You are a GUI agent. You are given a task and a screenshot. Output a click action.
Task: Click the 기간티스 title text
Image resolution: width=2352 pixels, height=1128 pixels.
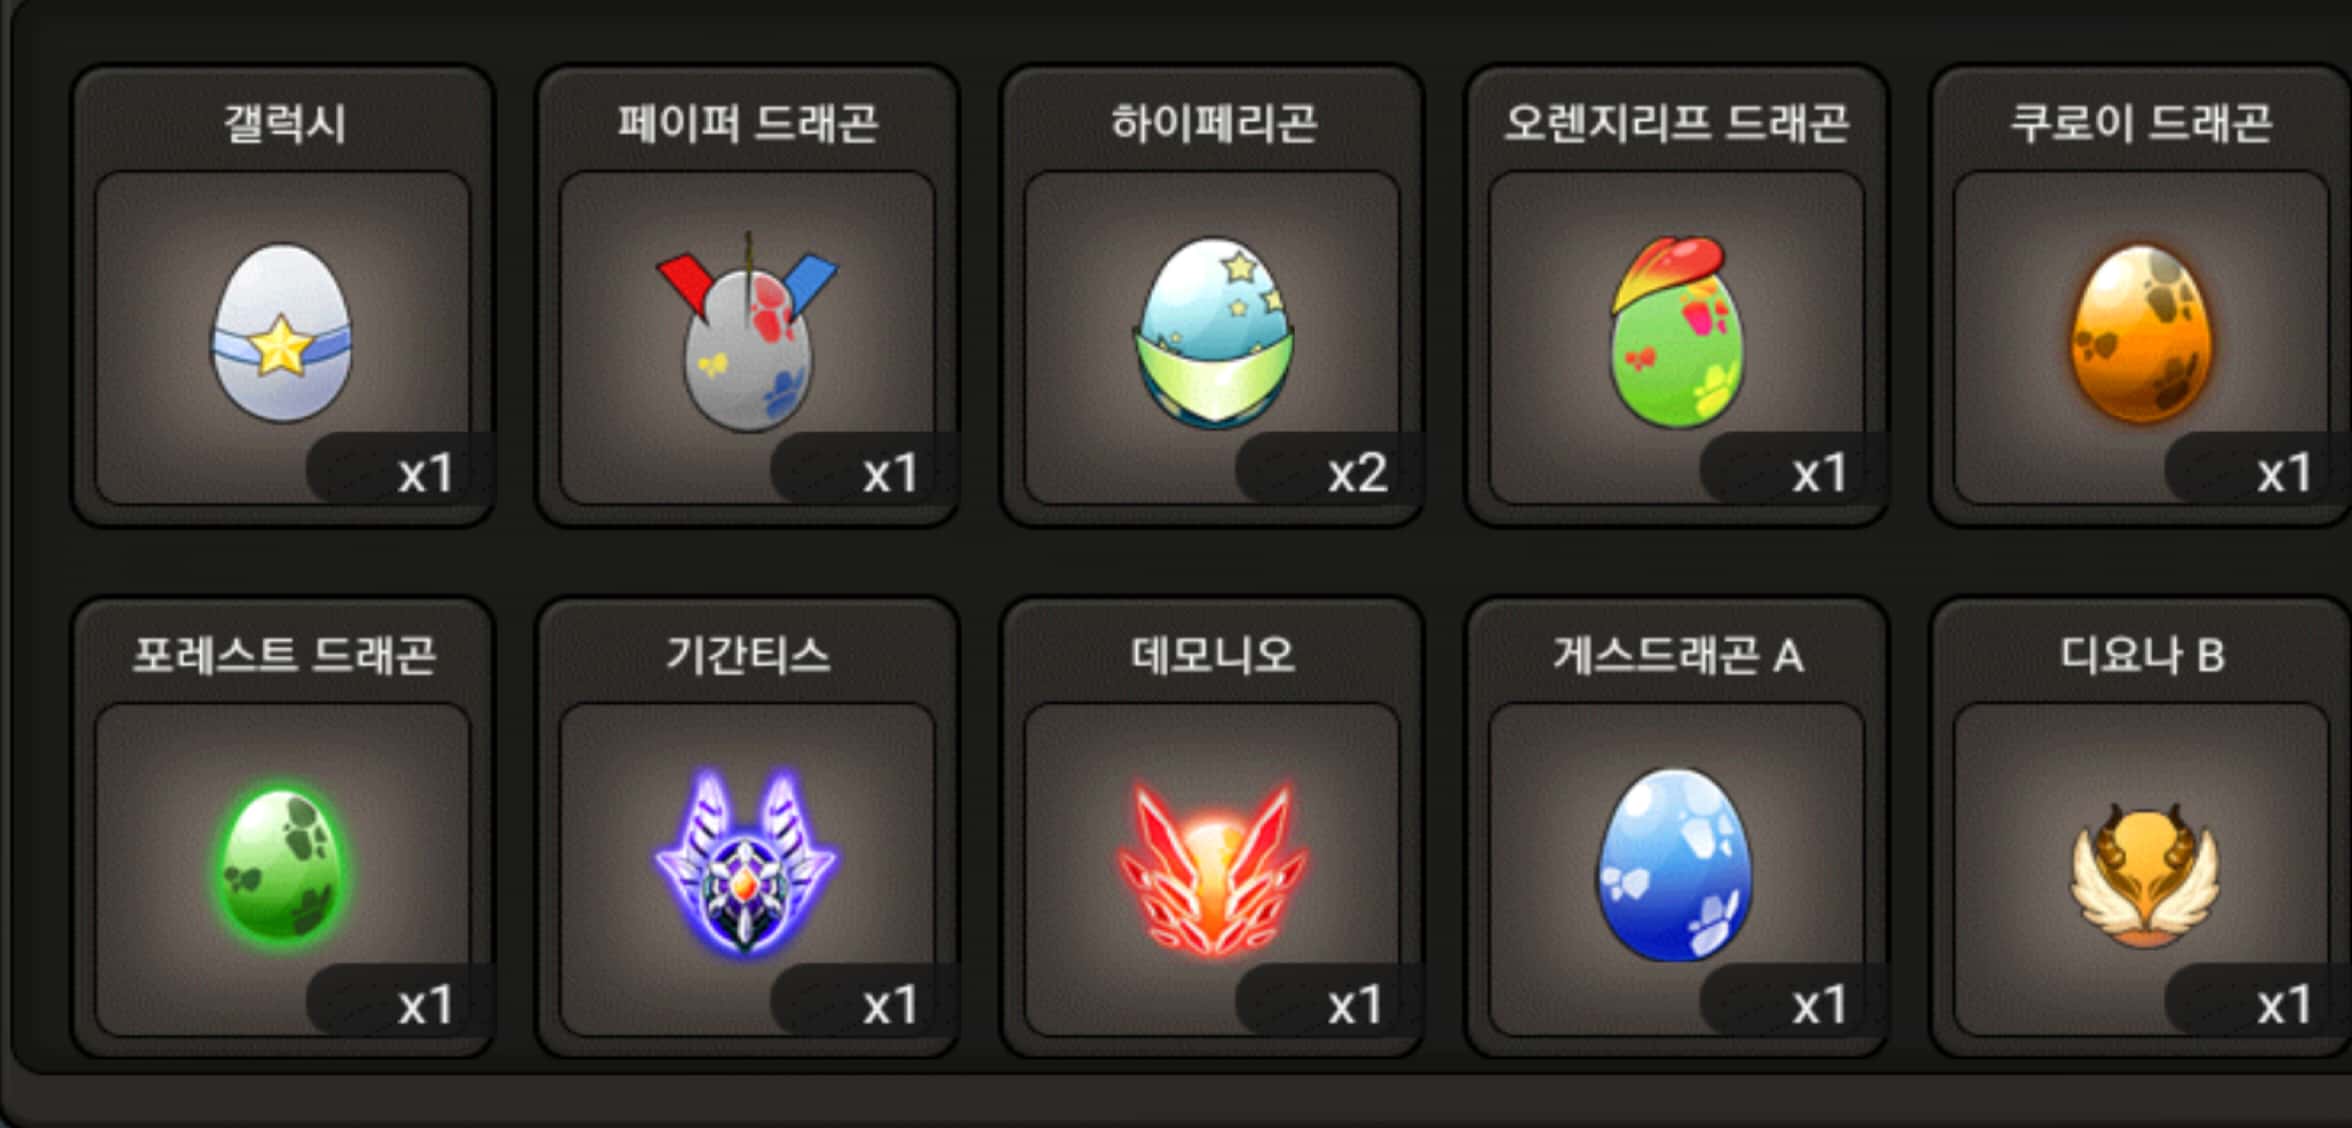[x=748, y=656]
